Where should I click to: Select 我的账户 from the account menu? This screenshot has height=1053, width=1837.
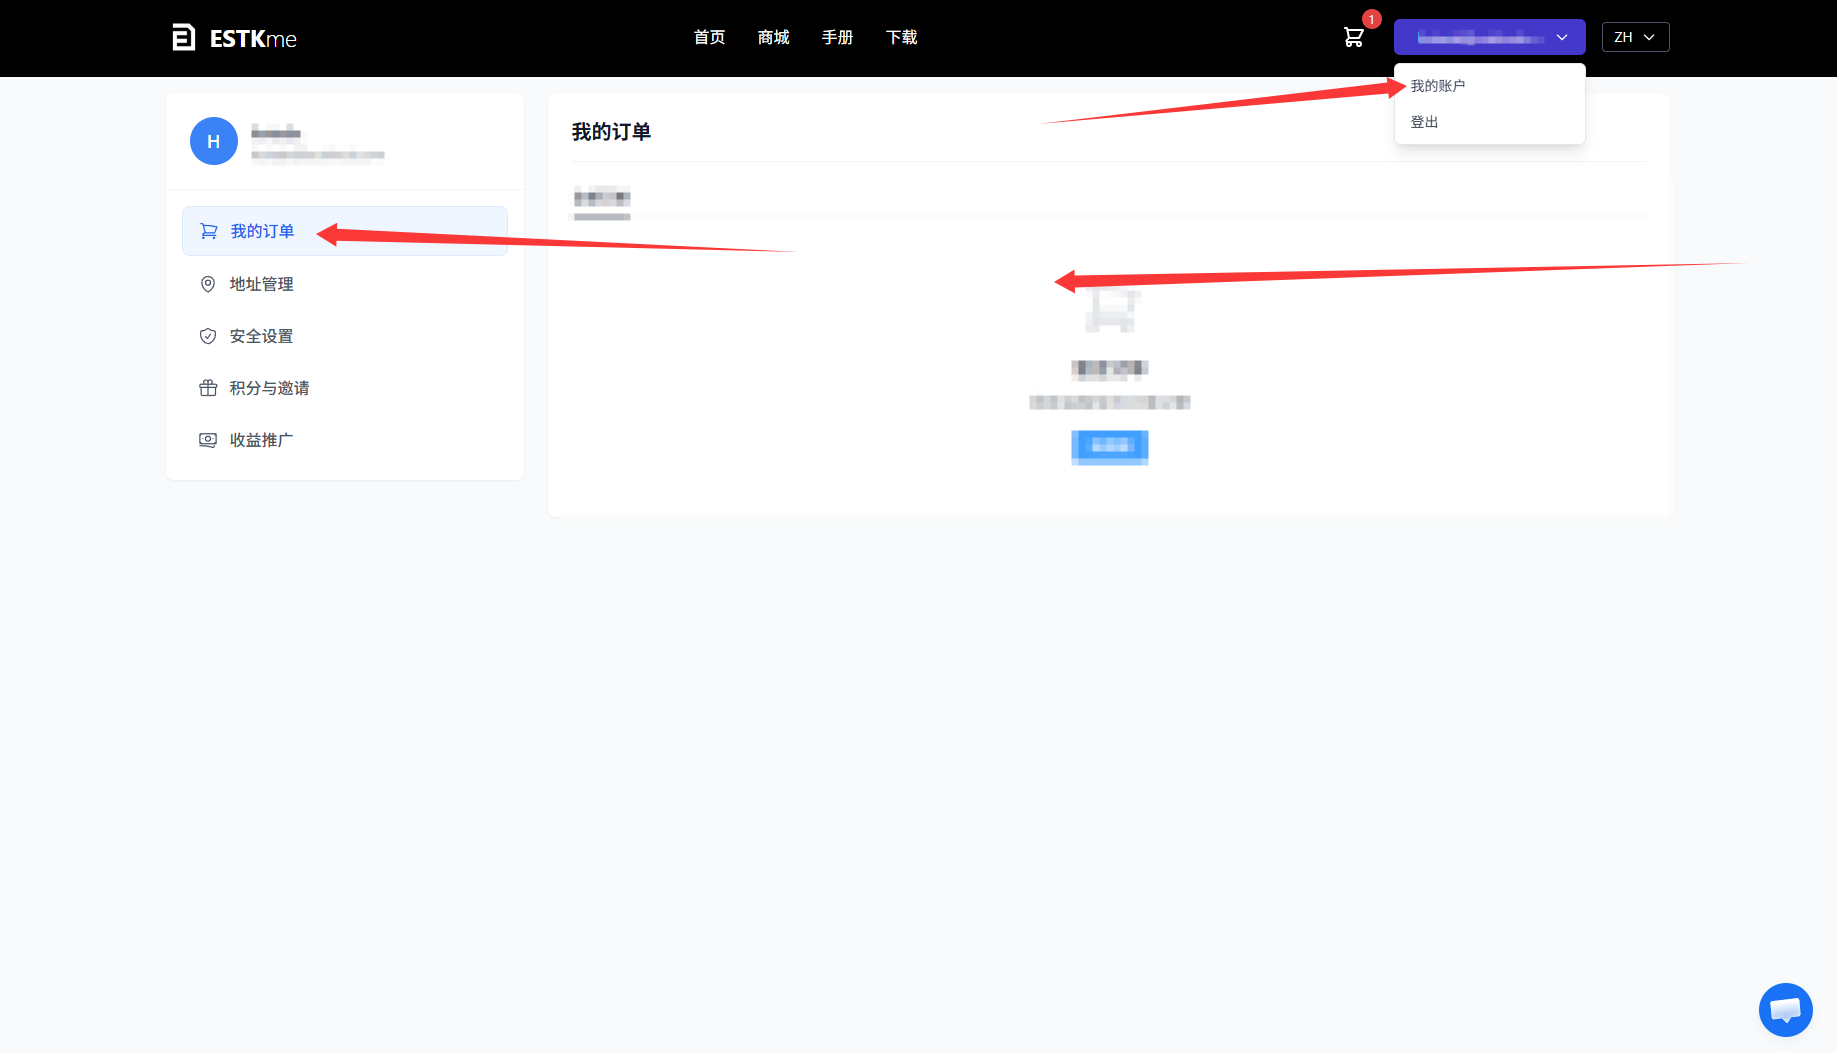click(x=1438, y=86)
